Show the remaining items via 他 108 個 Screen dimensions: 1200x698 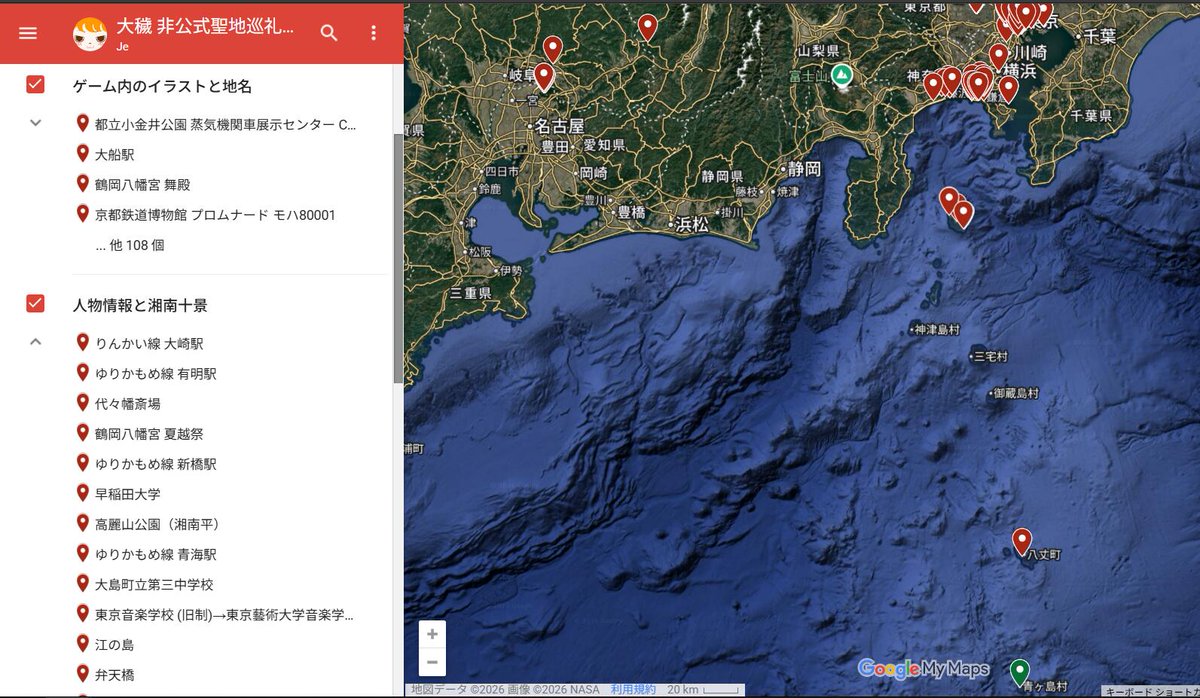point(130,244)
